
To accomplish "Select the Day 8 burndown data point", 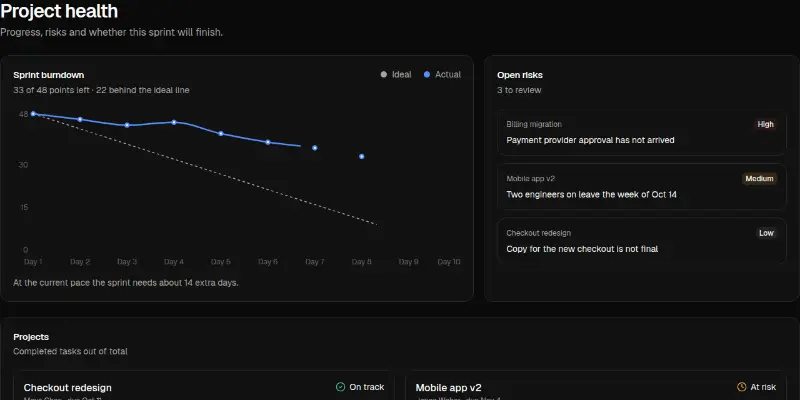I will [x=362, y=156].
